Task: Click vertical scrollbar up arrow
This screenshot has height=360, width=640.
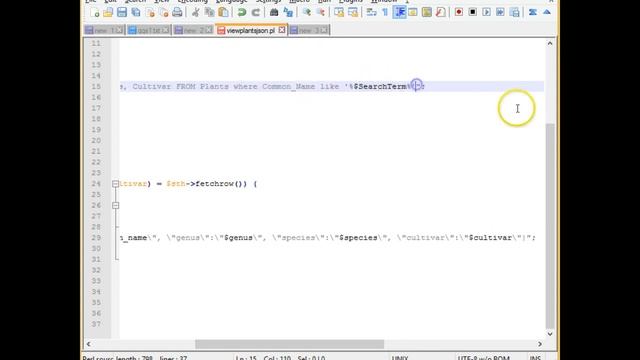Action: click(550, 43)
